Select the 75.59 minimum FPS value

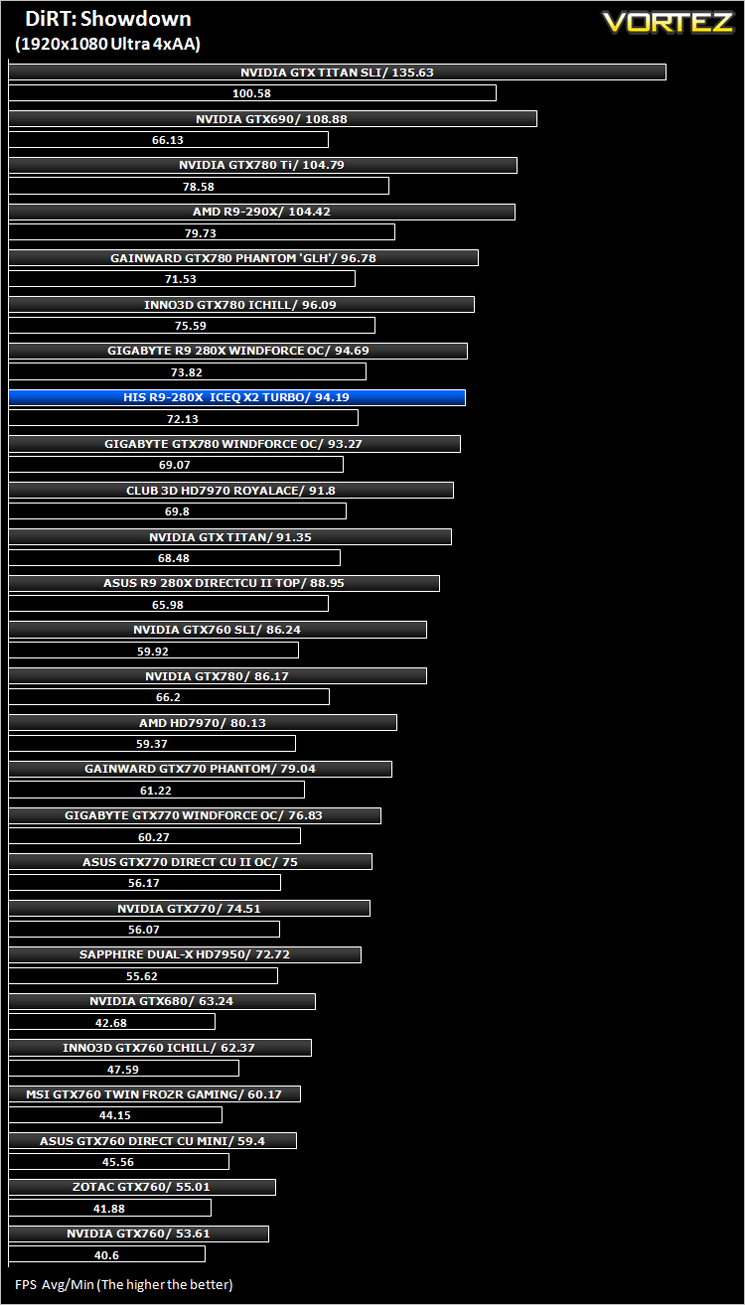(191, 326)
